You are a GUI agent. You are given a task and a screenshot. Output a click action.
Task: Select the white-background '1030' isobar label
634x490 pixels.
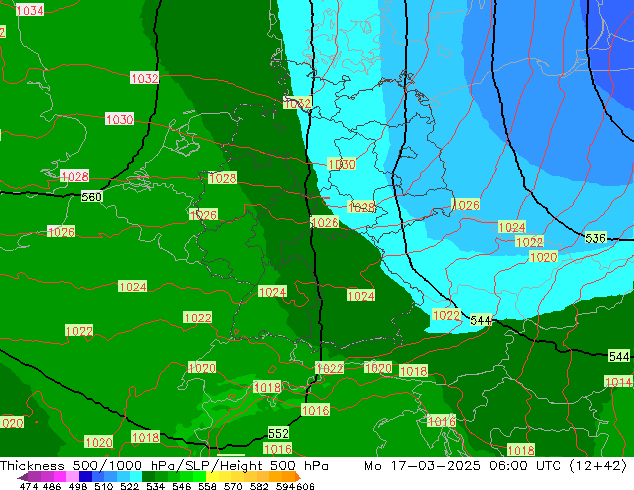point(119,119)
